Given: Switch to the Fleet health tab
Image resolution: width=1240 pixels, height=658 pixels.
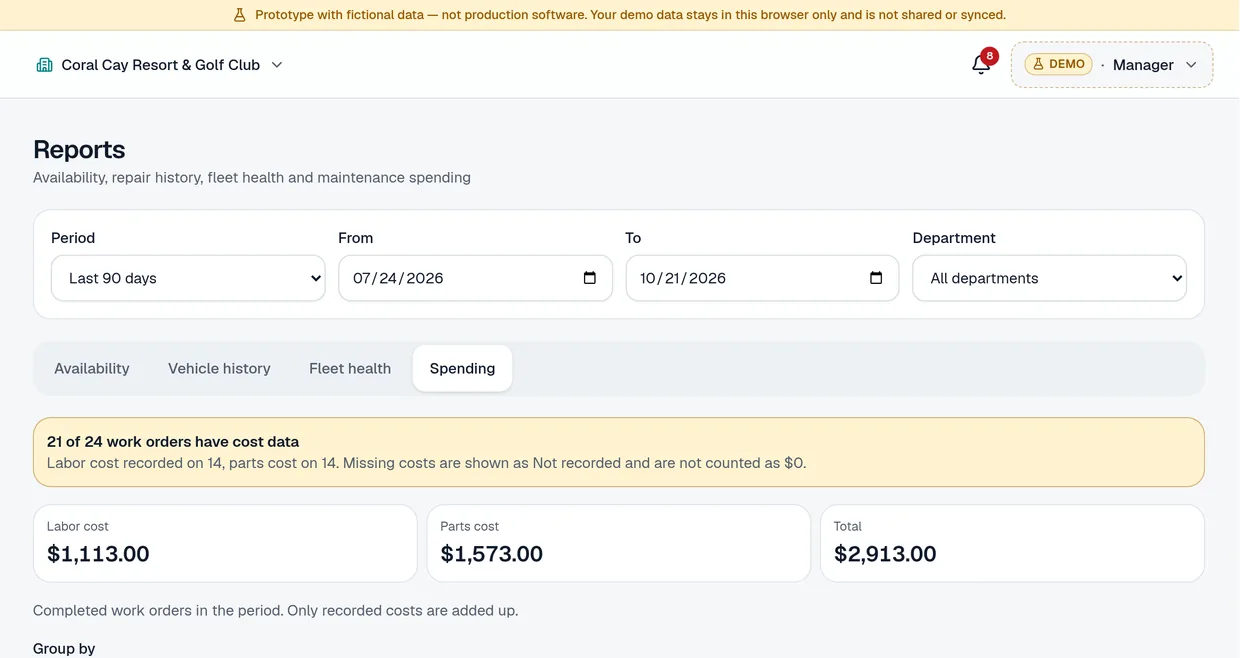Looking at the screenshot, I should pyautogui.click(x=350, y=368).
